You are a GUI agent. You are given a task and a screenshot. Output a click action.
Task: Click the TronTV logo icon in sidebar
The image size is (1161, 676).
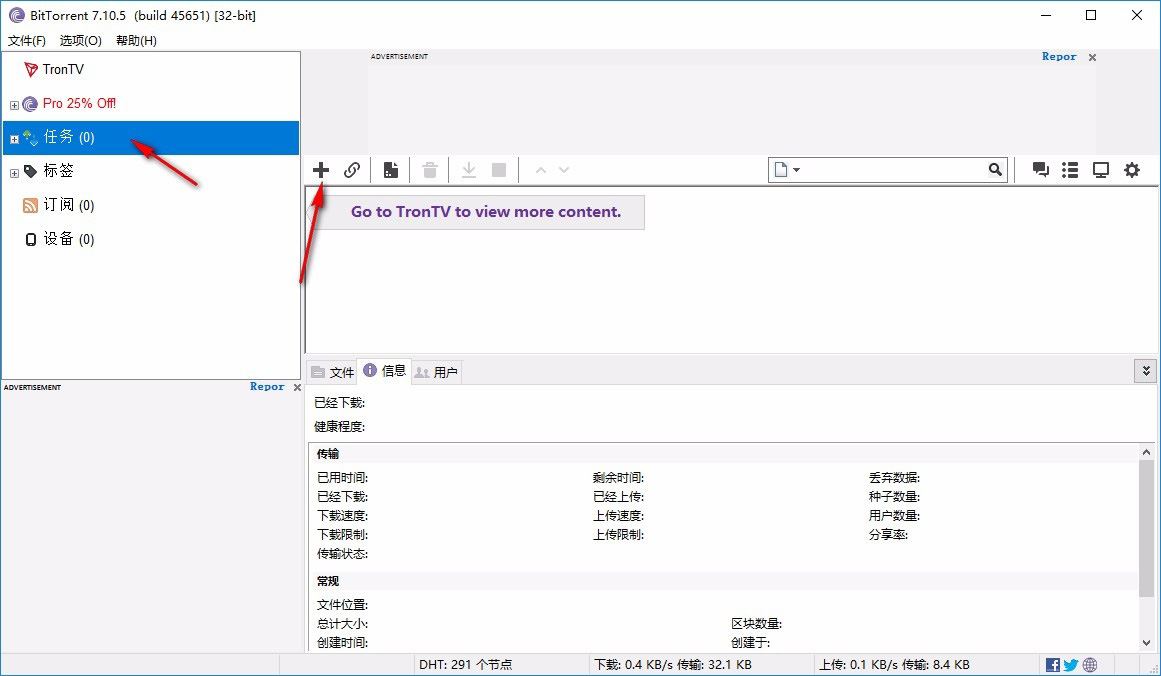pyautogui.click(x=30, y=70)
